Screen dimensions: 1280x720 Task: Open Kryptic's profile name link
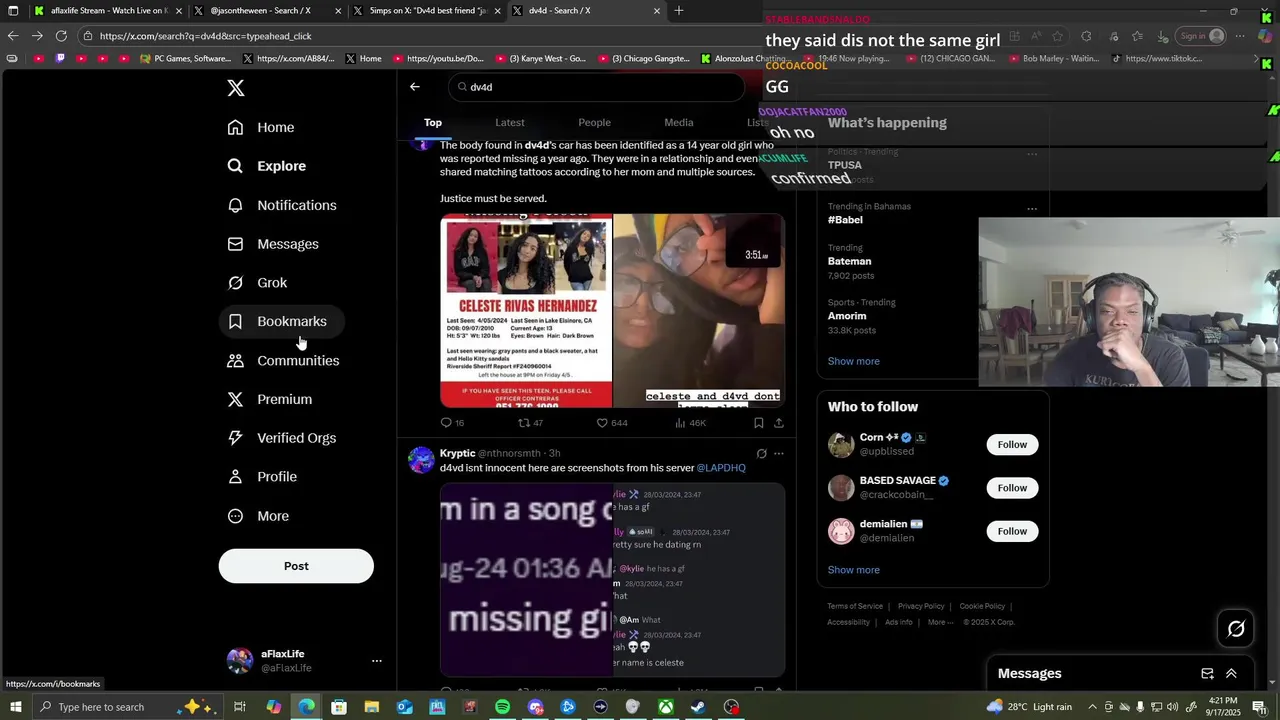coord(457,453)
